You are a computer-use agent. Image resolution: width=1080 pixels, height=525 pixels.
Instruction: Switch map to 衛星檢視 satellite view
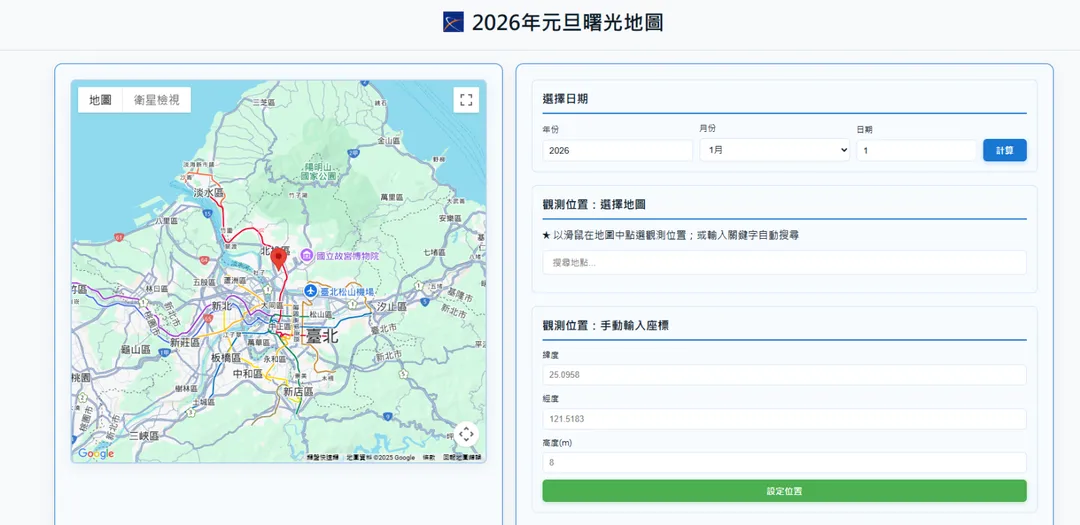tap(157, 100)
